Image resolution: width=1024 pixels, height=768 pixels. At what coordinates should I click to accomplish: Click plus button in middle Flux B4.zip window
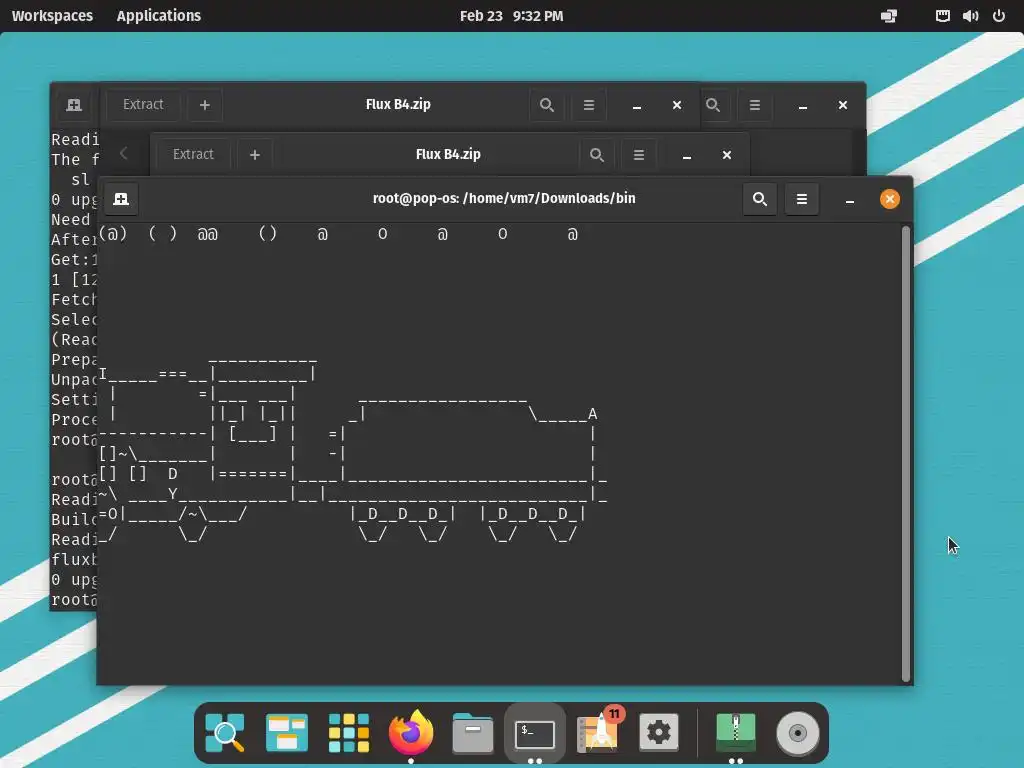tap(255, 155)
